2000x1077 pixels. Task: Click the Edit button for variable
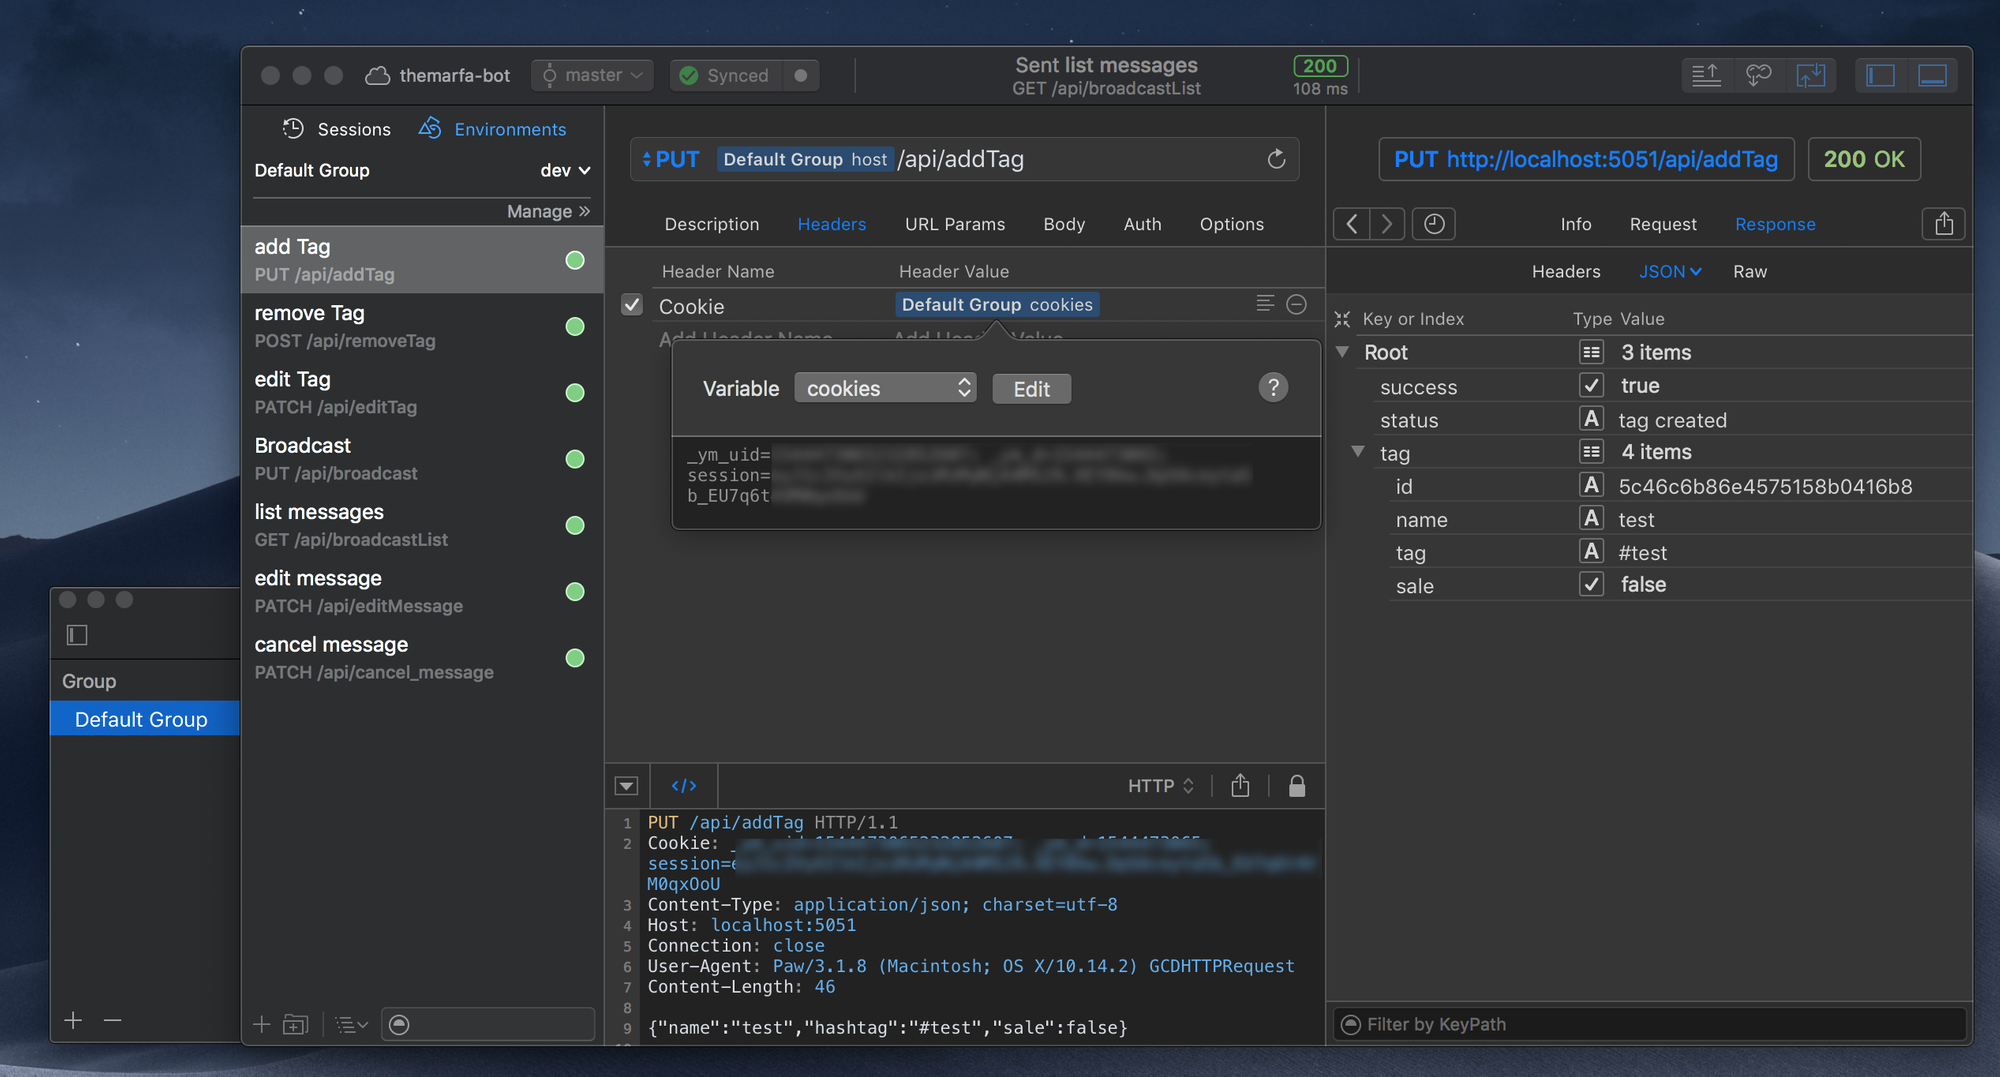coord(1031,389)
